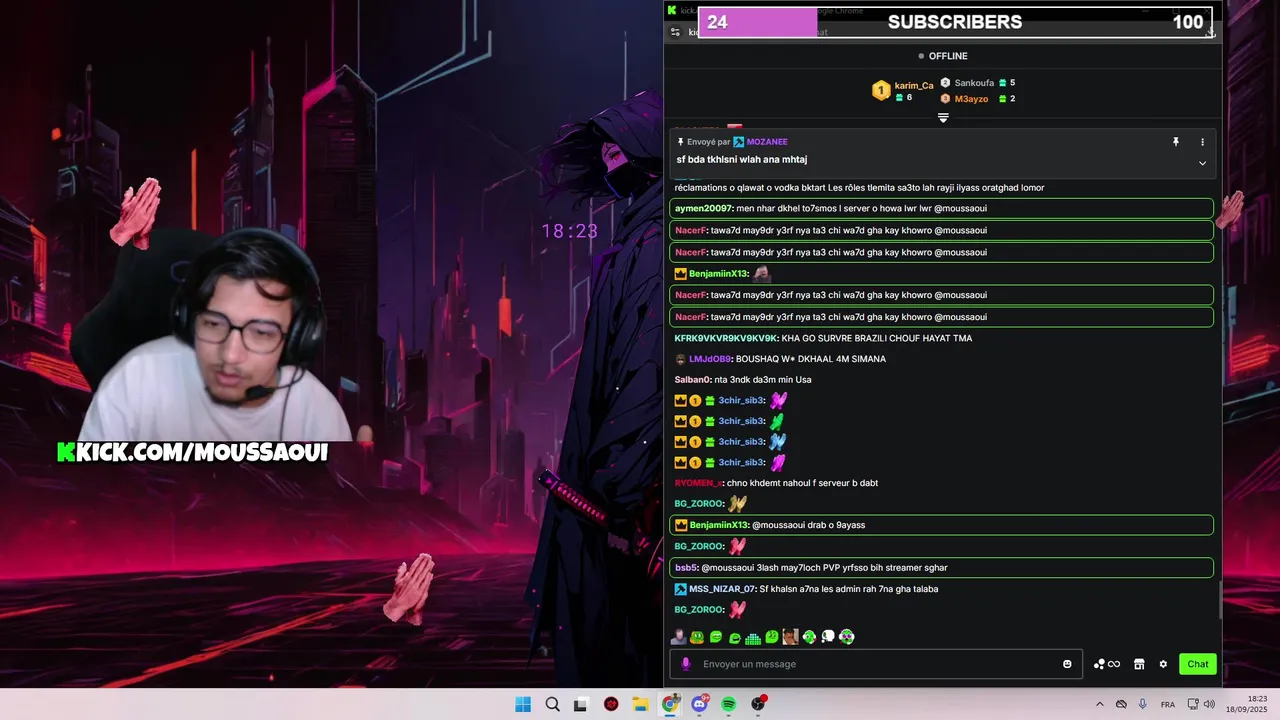1280x720 pixels.
Task: Click username MSS_NIZAR_07 in chat
Action: 722,589
